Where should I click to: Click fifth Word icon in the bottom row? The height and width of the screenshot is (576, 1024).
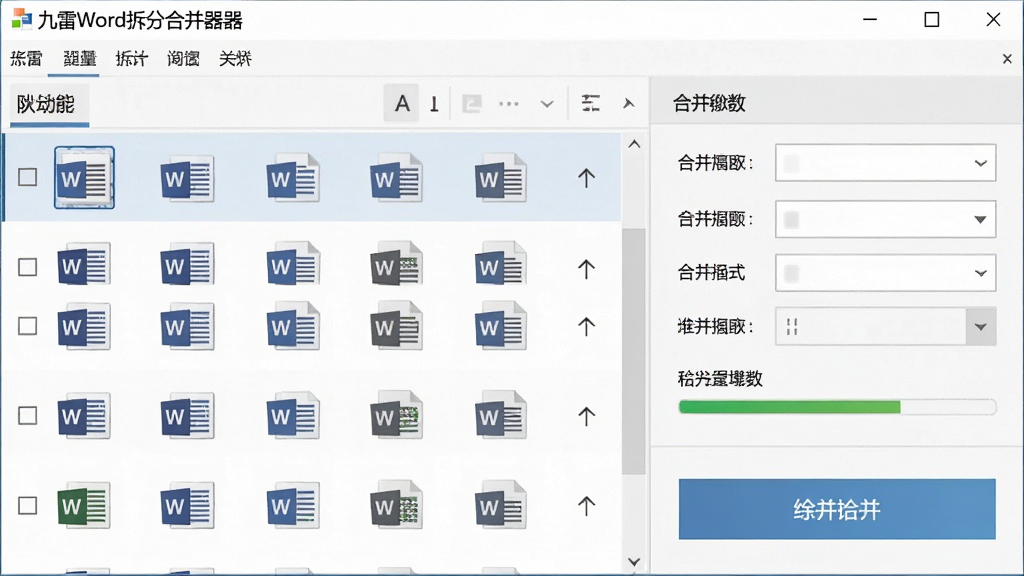pos(500,505)
